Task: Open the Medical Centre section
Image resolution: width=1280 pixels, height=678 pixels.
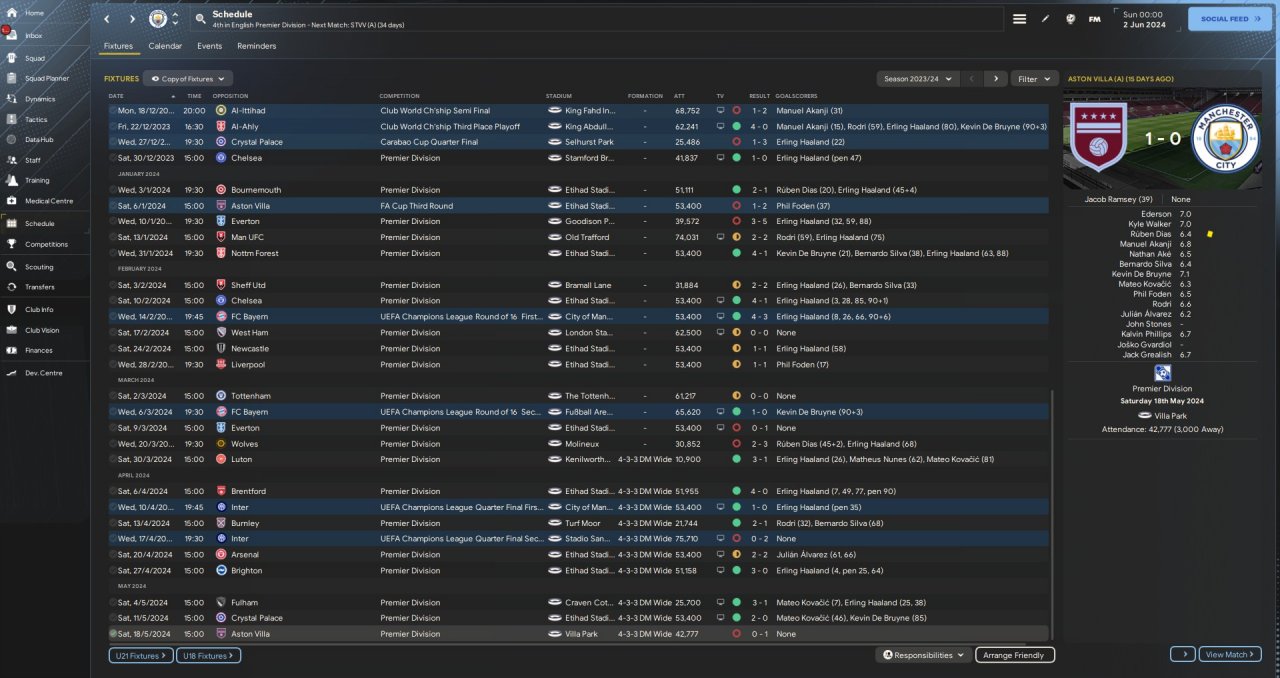Action: point(48,201)
